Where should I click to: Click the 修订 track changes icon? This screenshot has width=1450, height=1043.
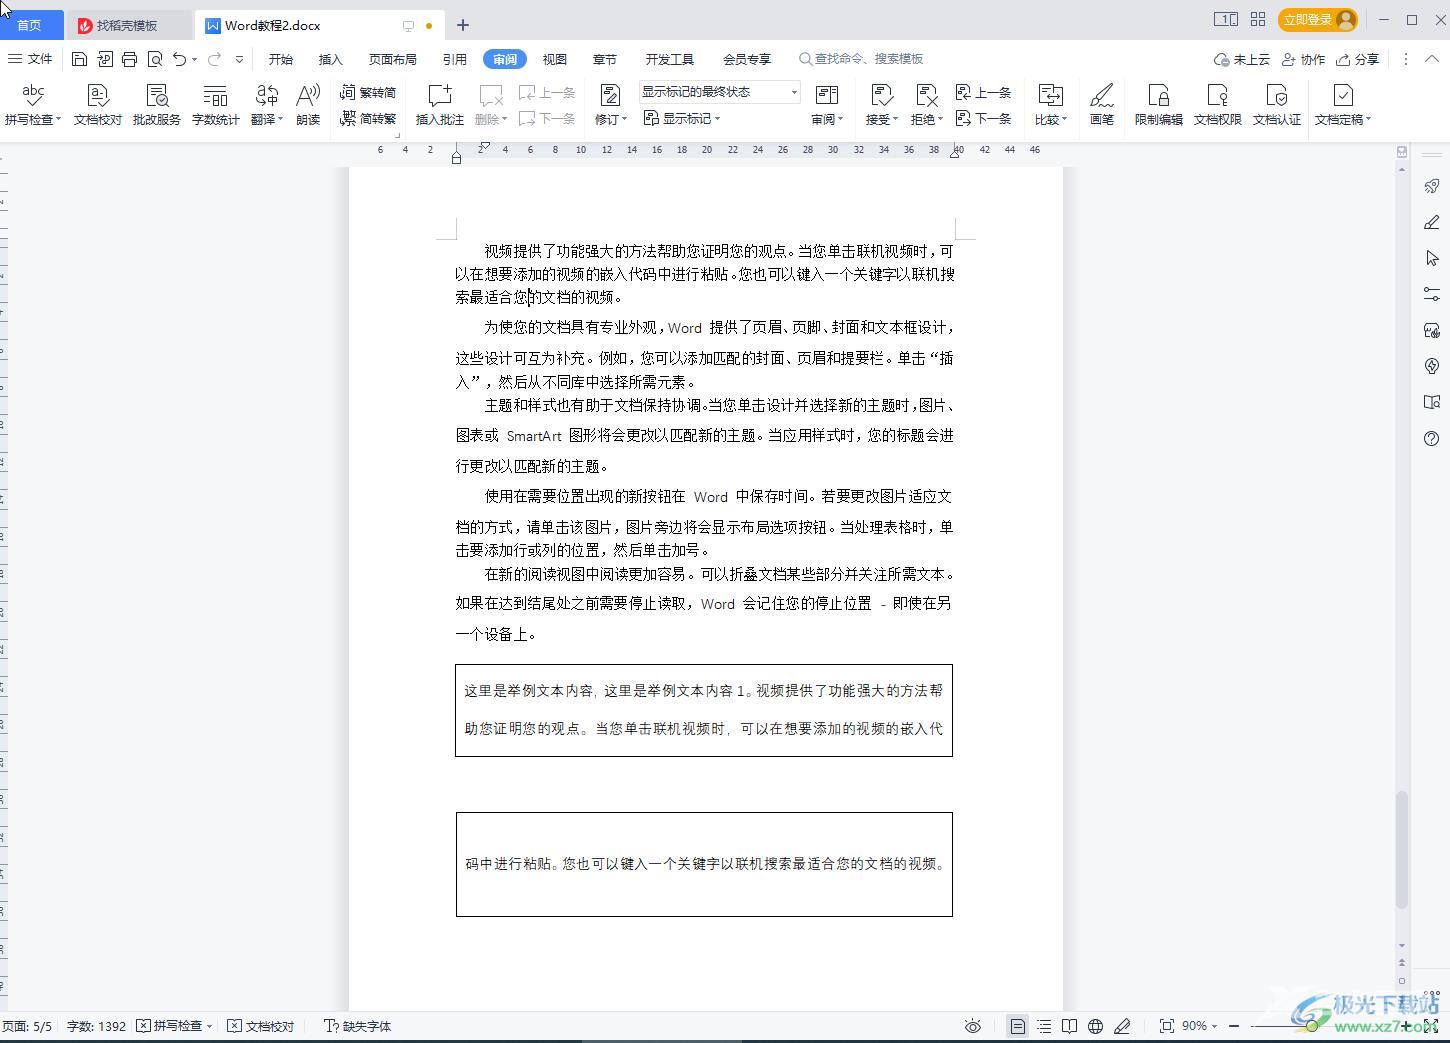pos(609,96)
